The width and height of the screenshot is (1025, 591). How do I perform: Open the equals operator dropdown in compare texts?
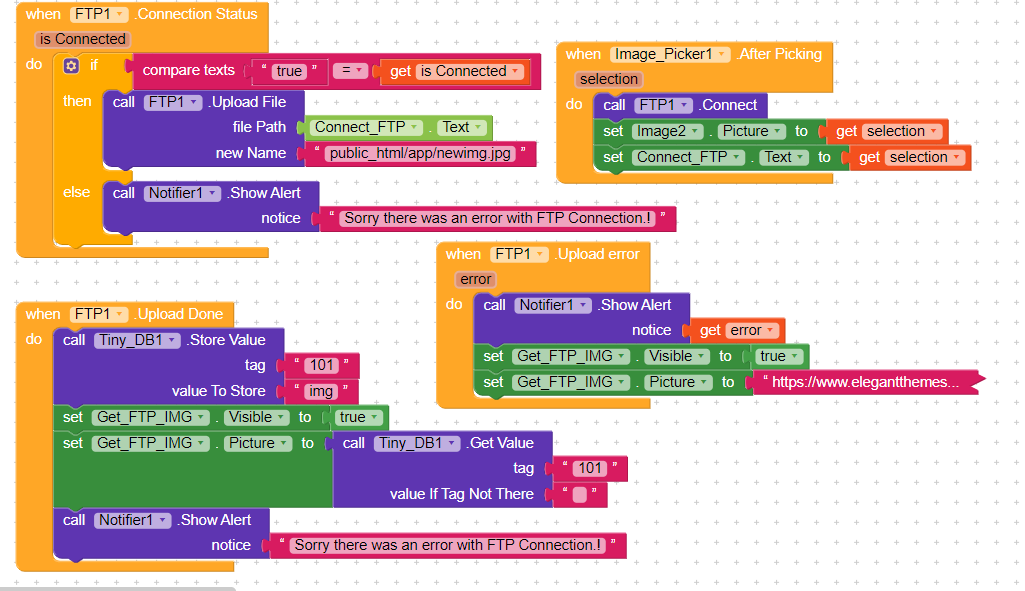pyautogui.click(x=350, y=70)
